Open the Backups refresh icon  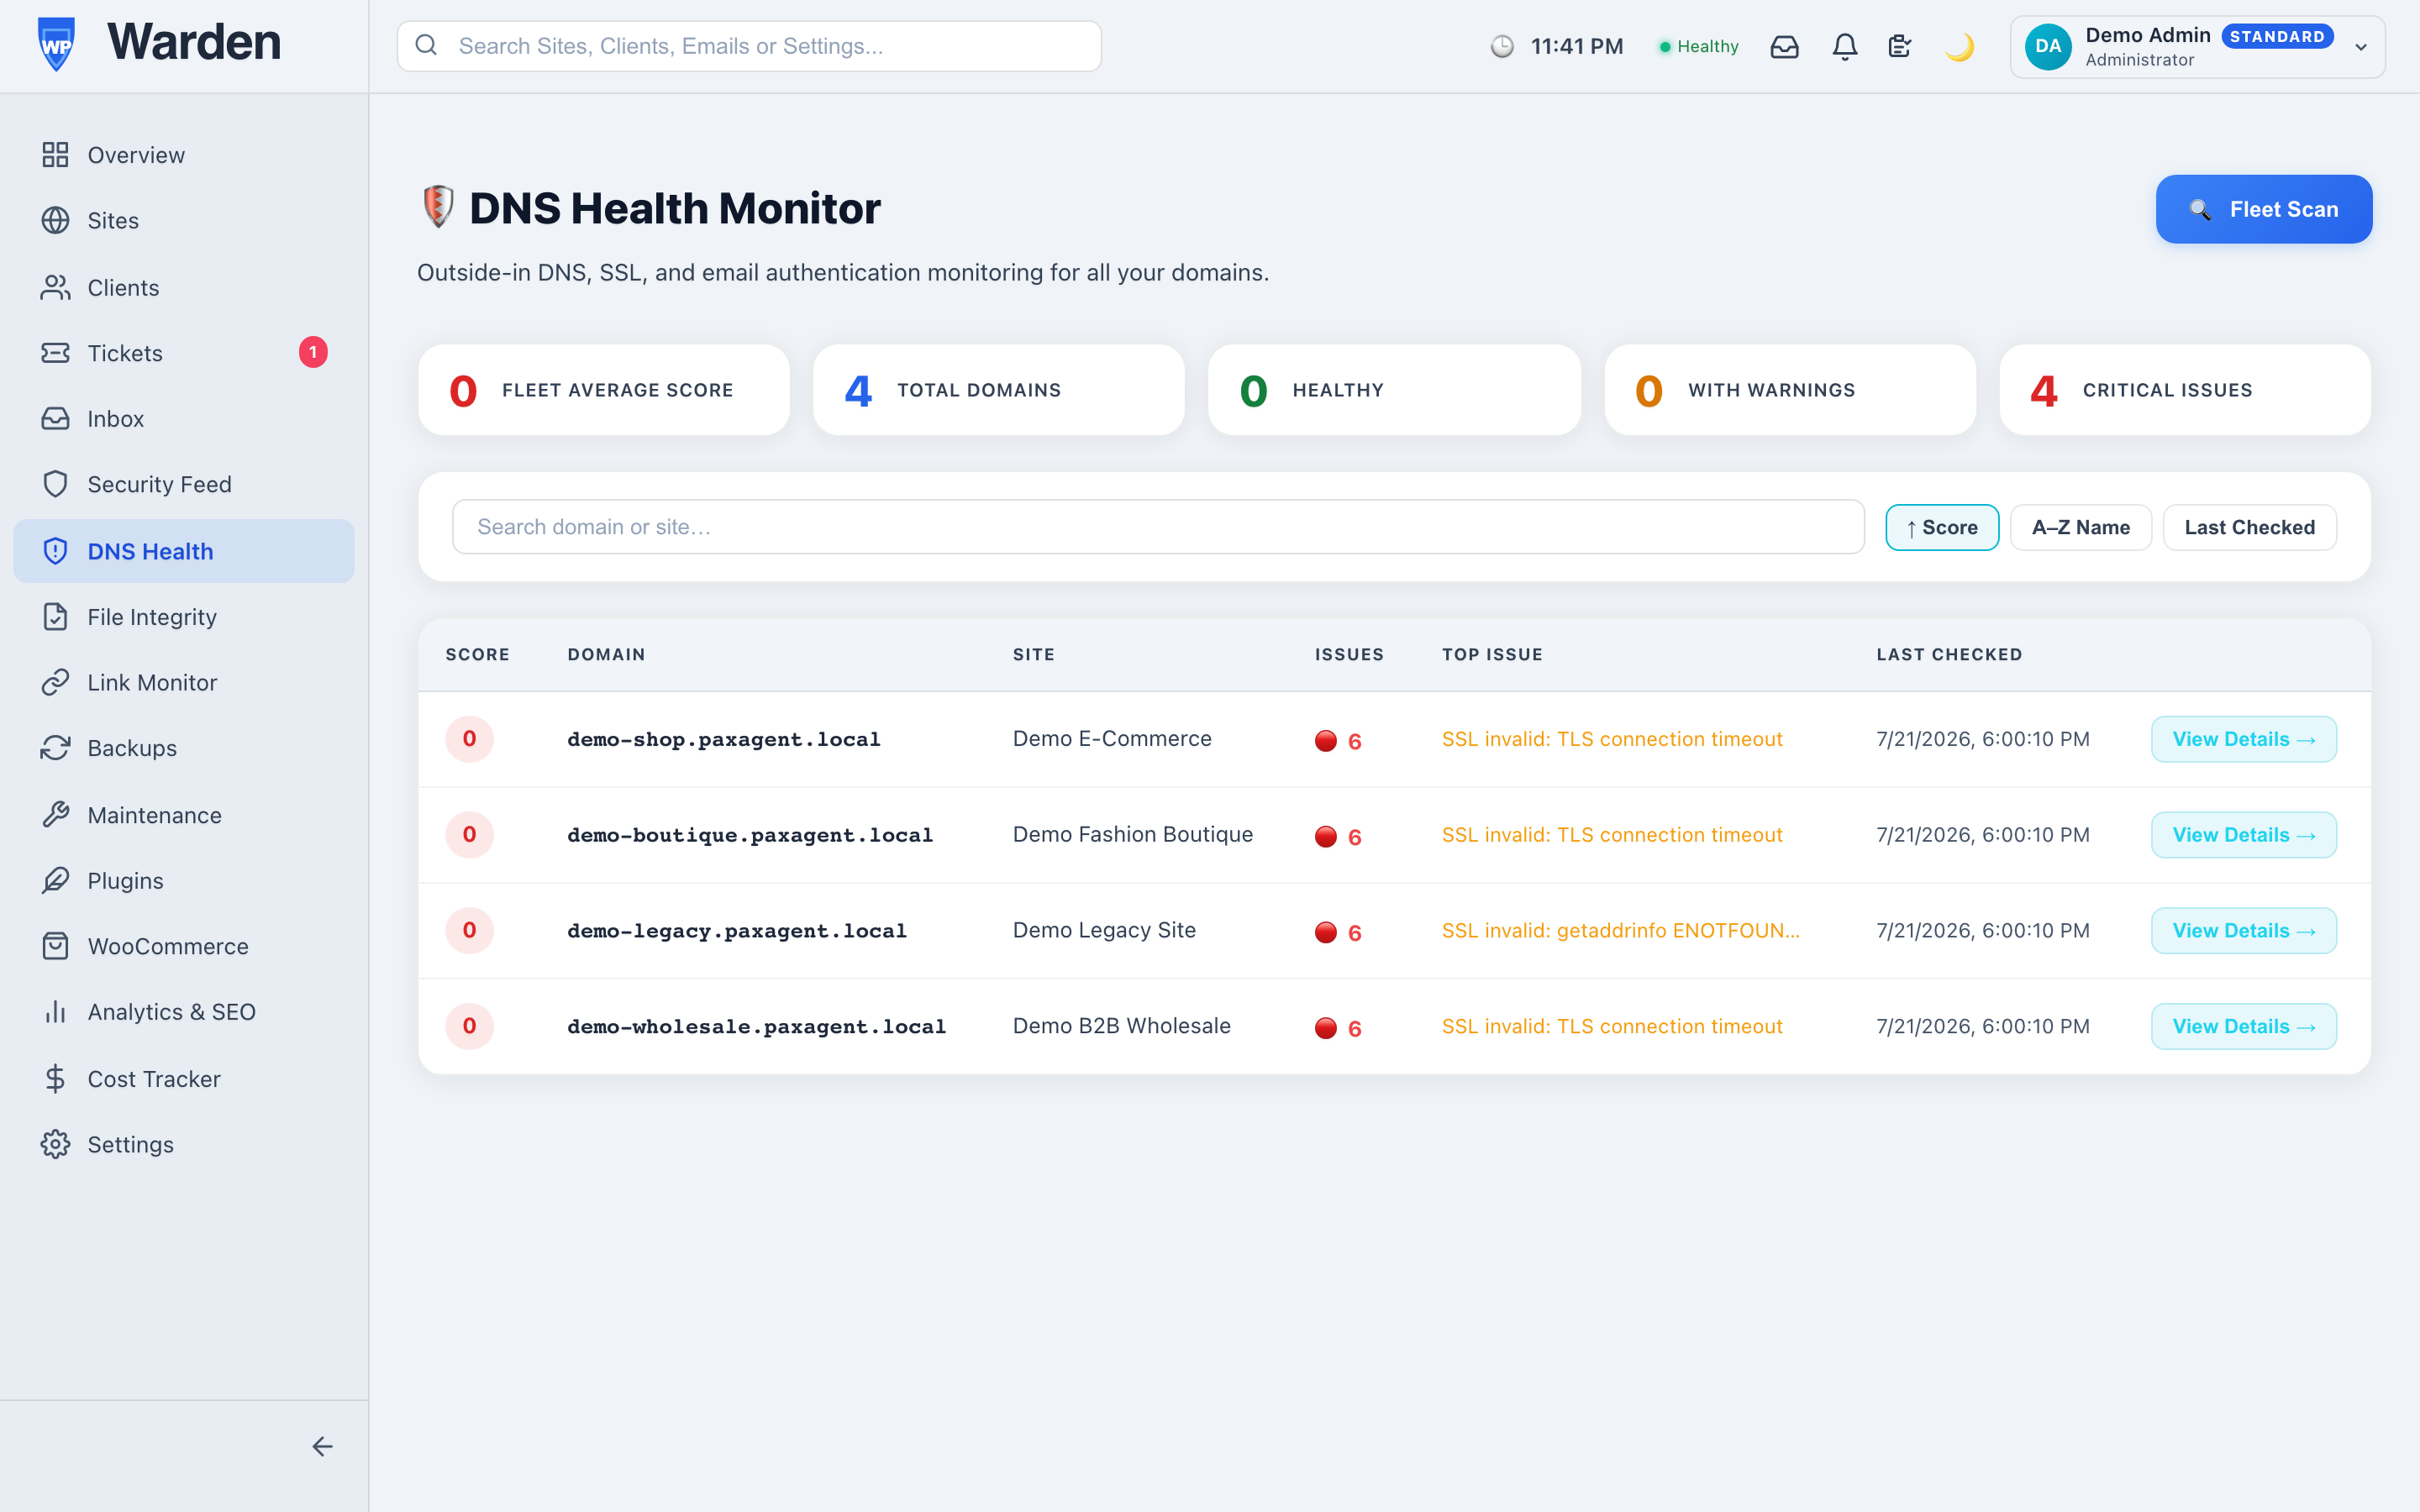click(55, 748)
